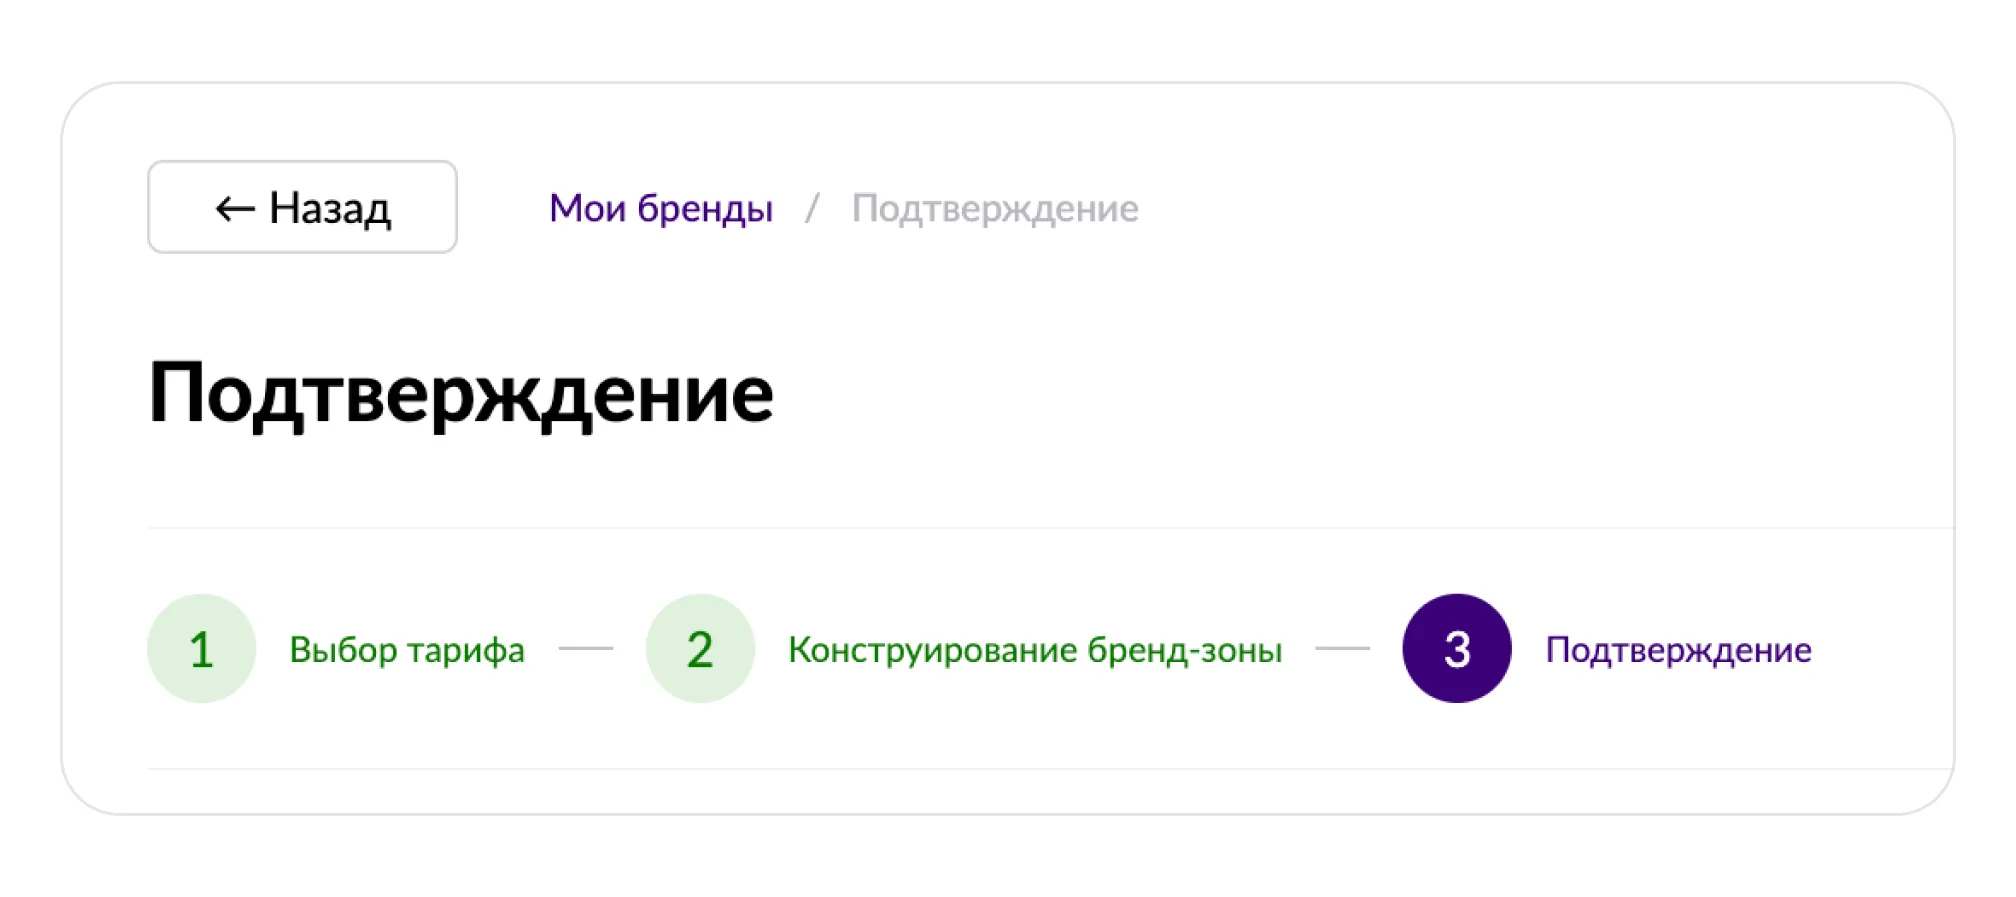Click the number 3 in the active step
The width and height of the screenshot is (2016, 897).
click(x=1457, y=650)
